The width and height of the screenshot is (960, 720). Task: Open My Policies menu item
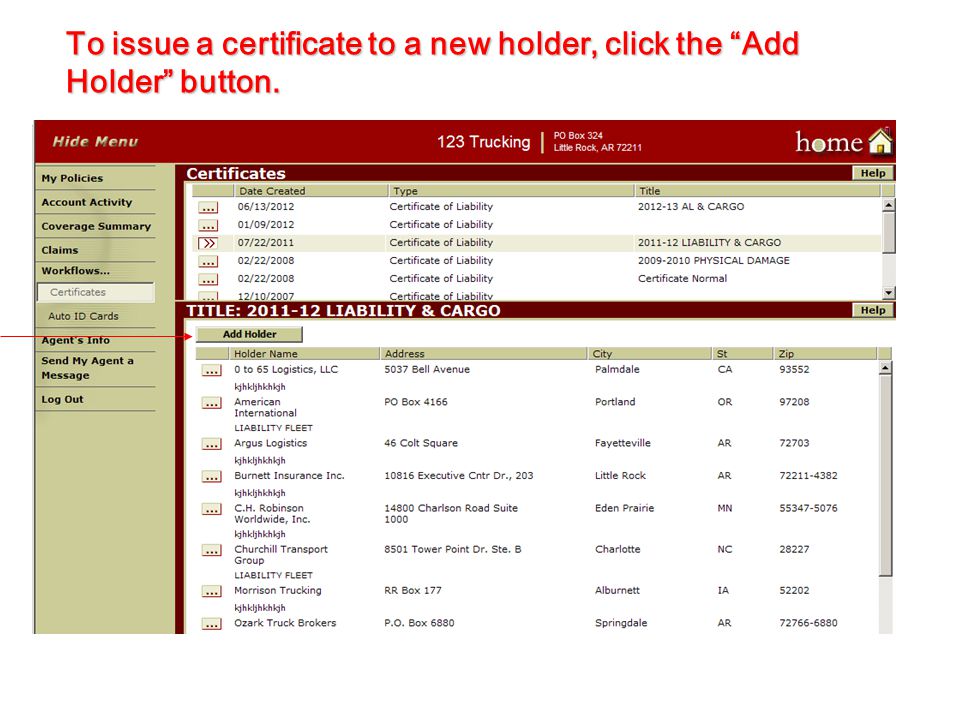click(x=72, y=178)
